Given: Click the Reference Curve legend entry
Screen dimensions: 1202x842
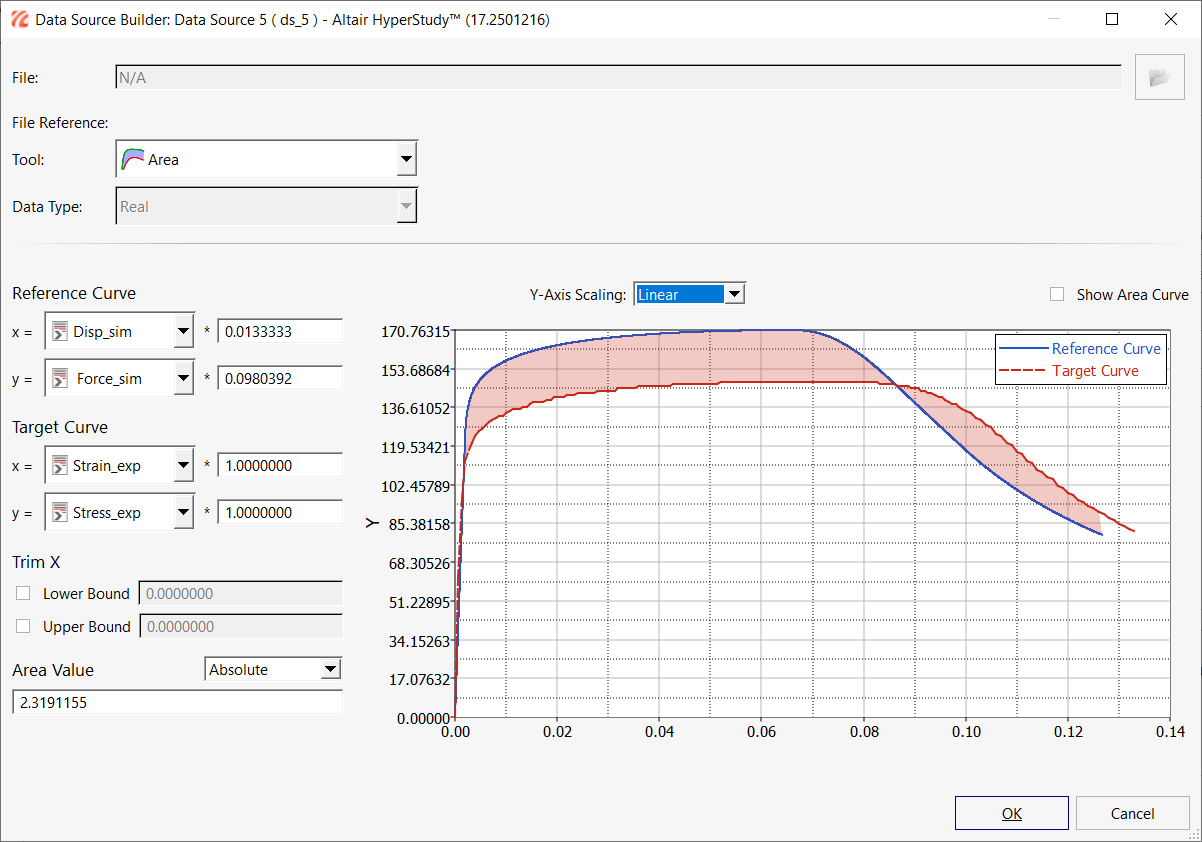Looking at the screenshot, I should point(1105,349).
